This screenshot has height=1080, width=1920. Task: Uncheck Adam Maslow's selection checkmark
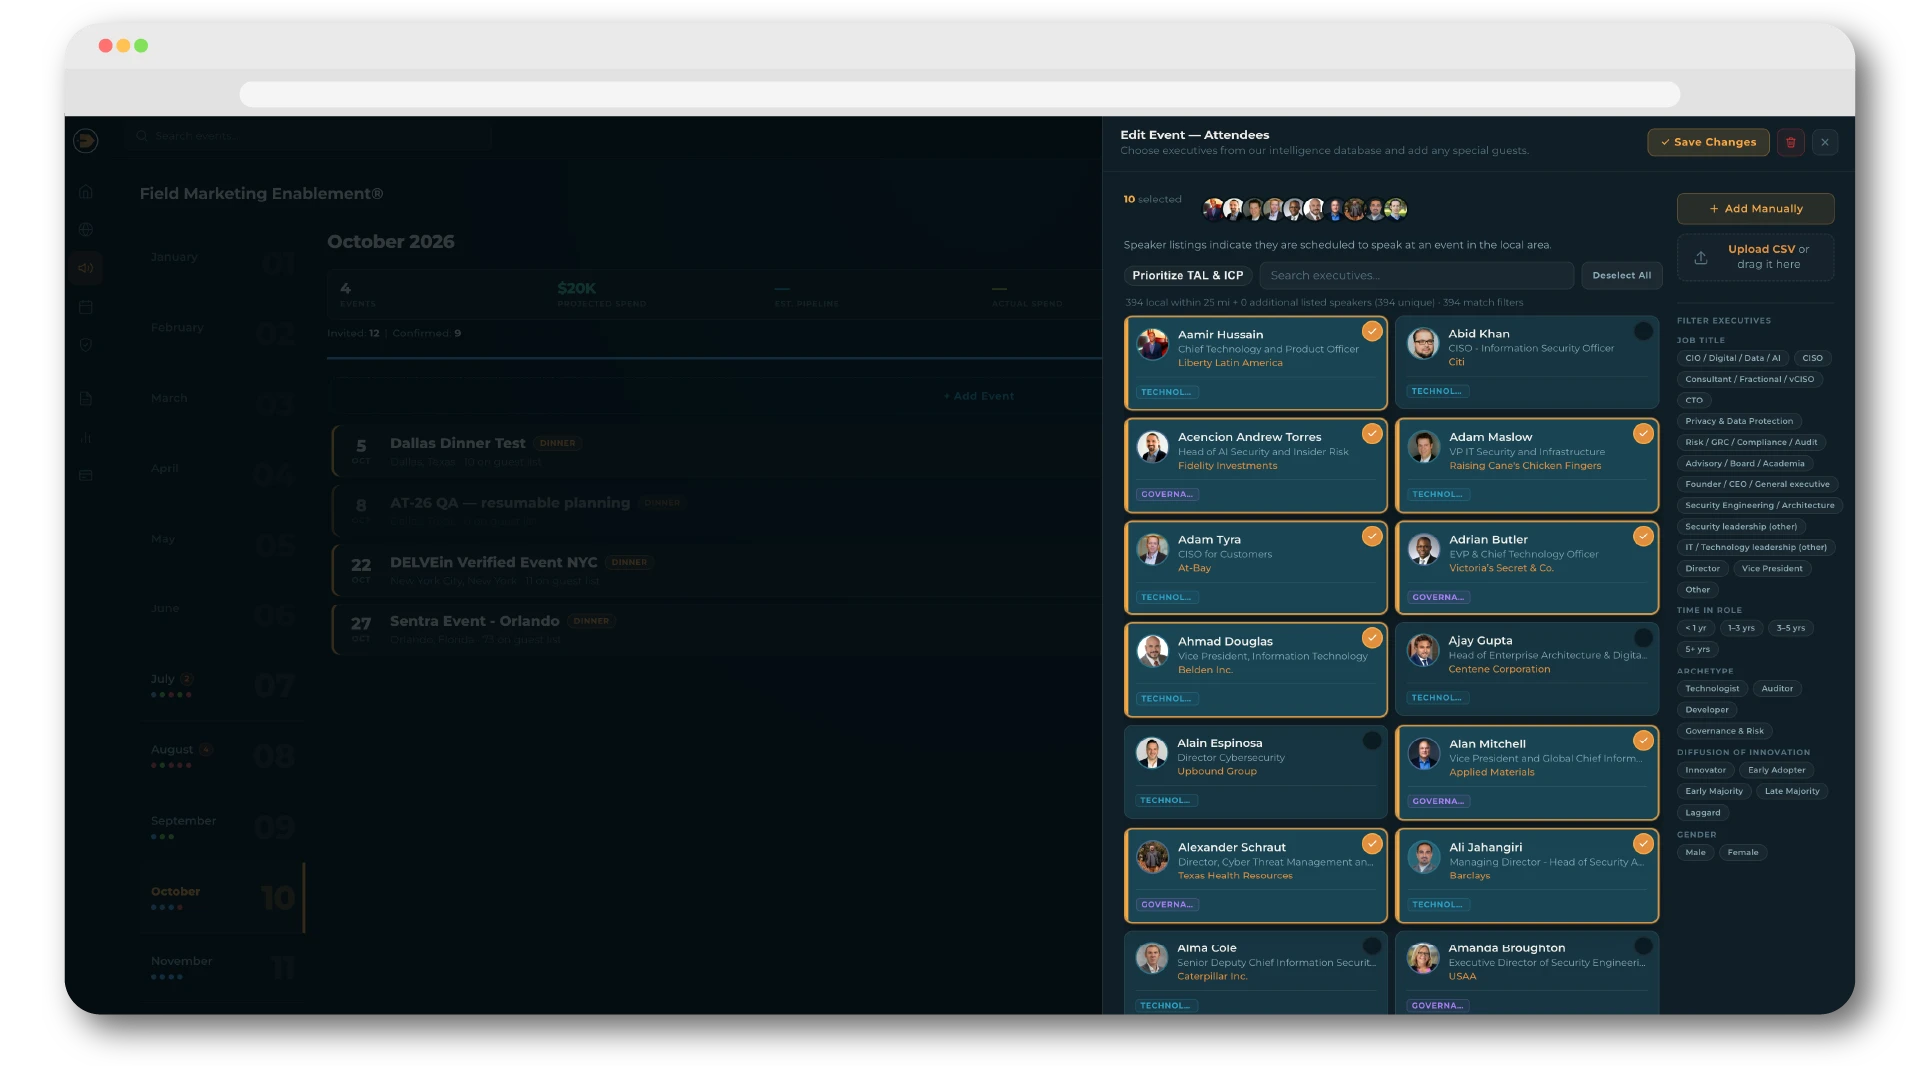tap(1643, 433)
